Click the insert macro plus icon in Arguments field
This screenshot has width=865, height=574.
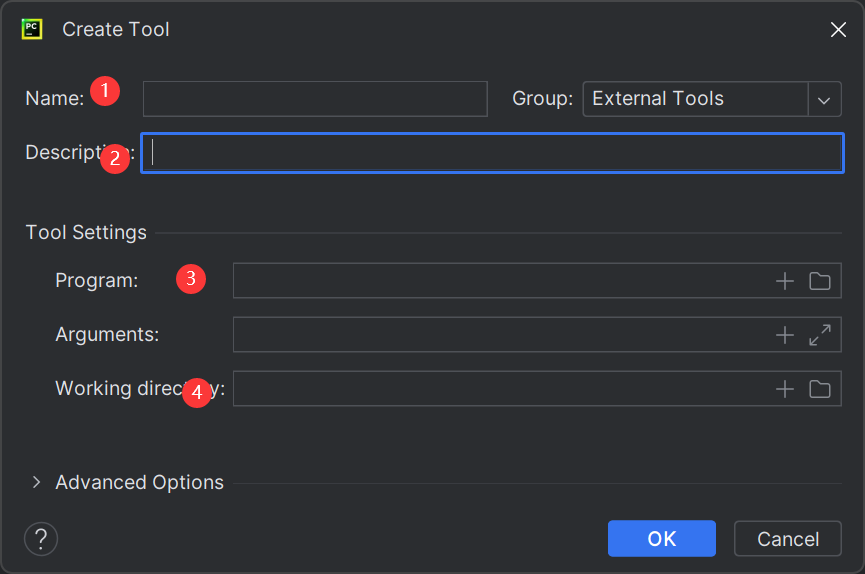point(785,335)
